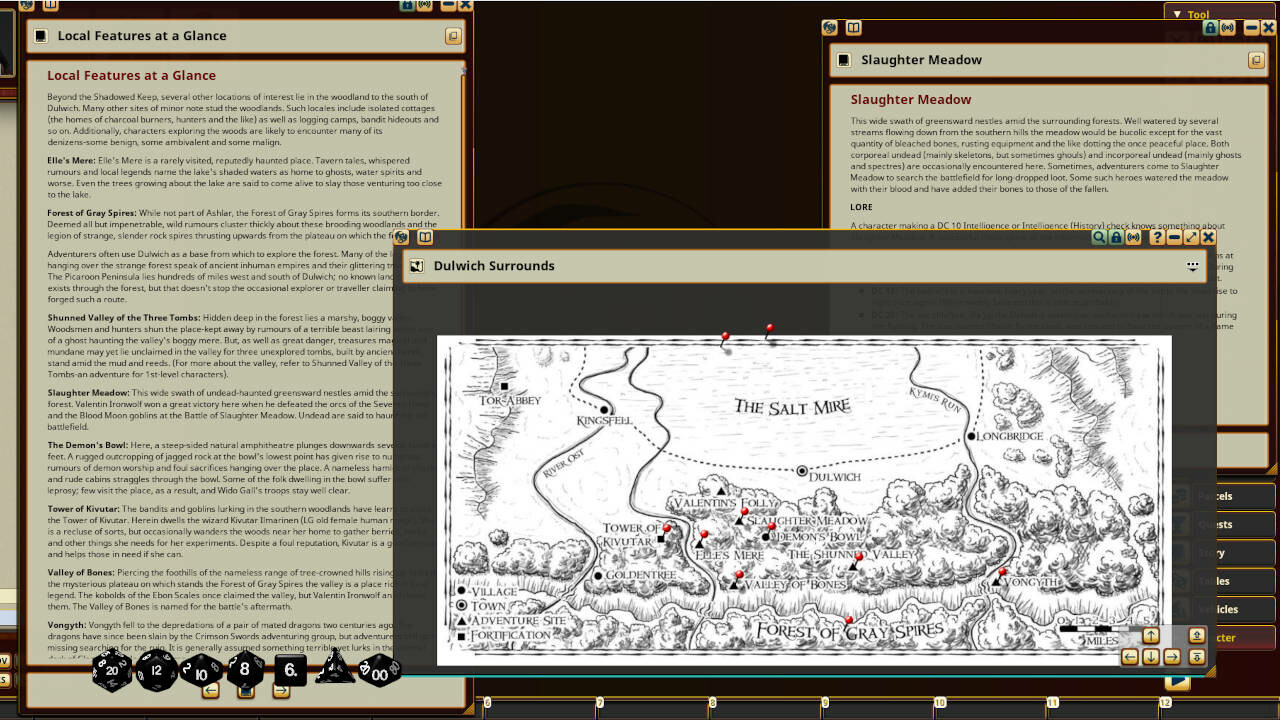Toggle the green padlock on Slaughter Meadow window
Viewport: 1280px width, 720px height.
(x=1210, y=28)
